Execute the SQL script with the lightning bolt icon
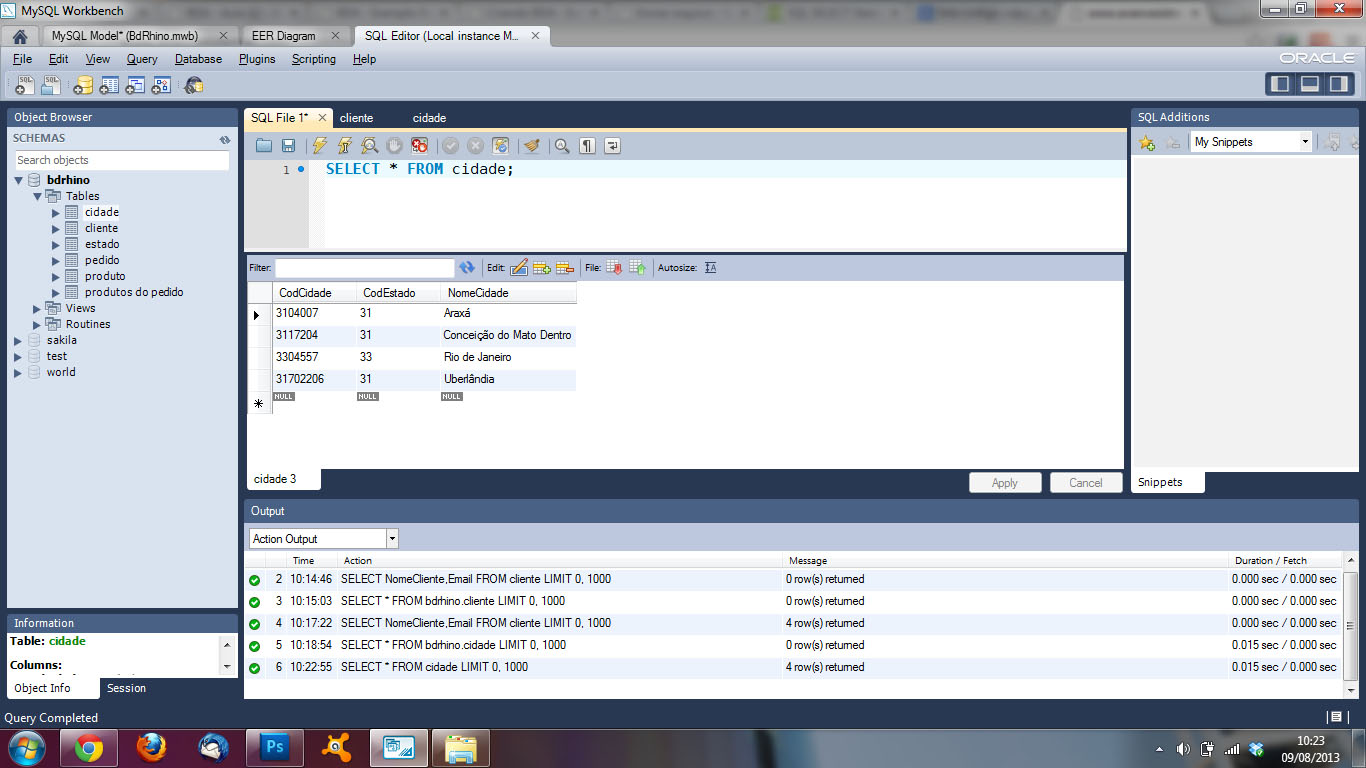 pos(320,146)
